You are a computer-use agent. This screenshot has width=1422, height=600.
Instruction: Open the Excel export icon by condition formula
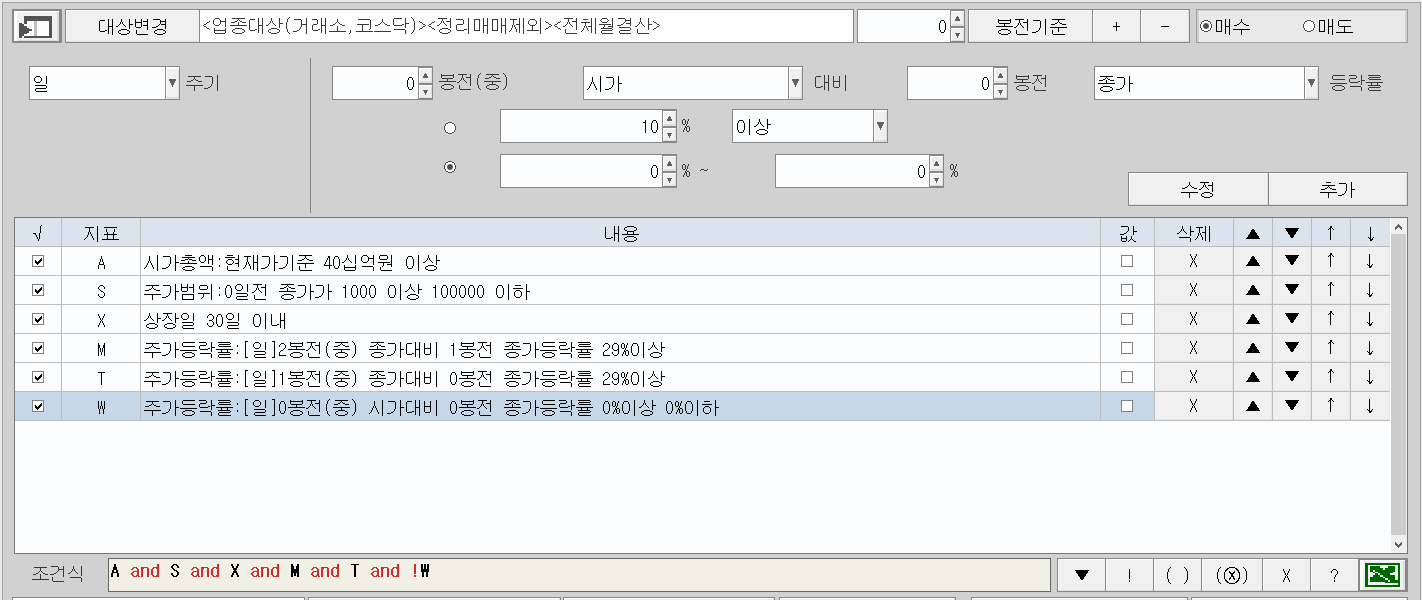pos(1383,575)
